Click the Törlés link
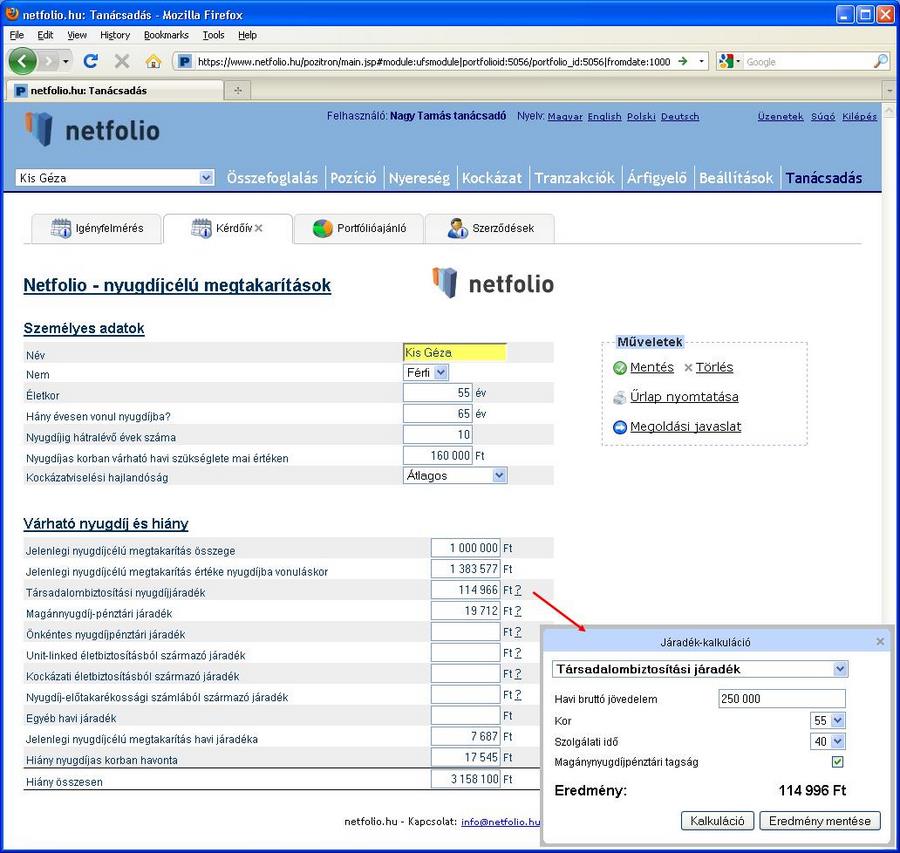 click(715, 367)
